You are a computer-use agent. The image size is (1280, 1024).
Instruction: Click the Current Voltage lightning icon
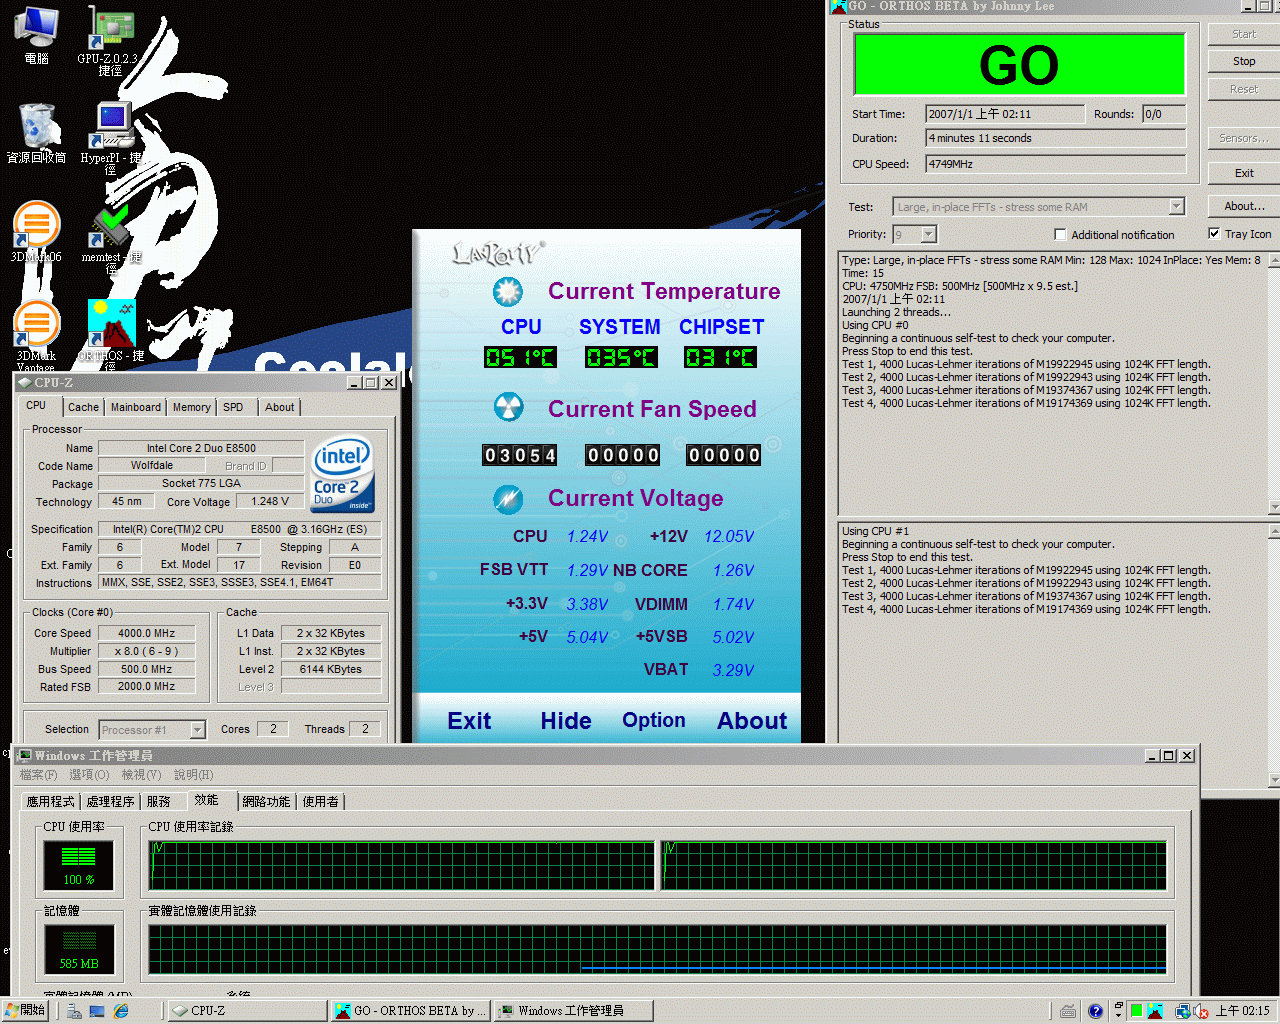tap(508, 498)
